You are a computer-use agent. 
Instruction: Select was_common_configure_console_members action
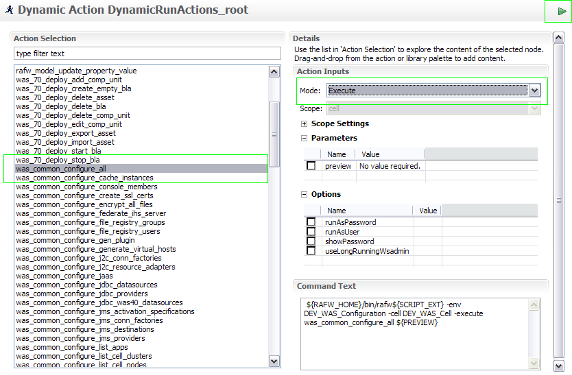(x=86, y=187)
